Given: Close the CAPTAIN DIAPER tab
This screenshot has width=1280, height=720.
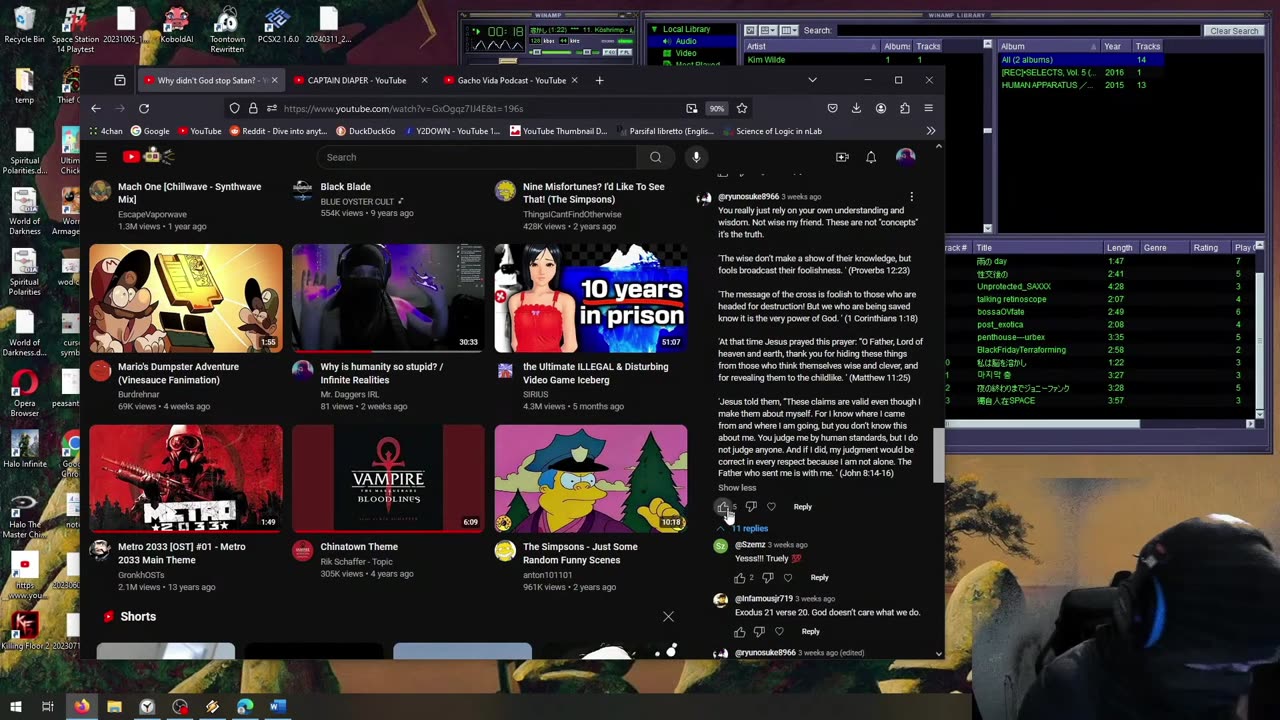Looking at the screenshot, I should click(x=424, y=80).
